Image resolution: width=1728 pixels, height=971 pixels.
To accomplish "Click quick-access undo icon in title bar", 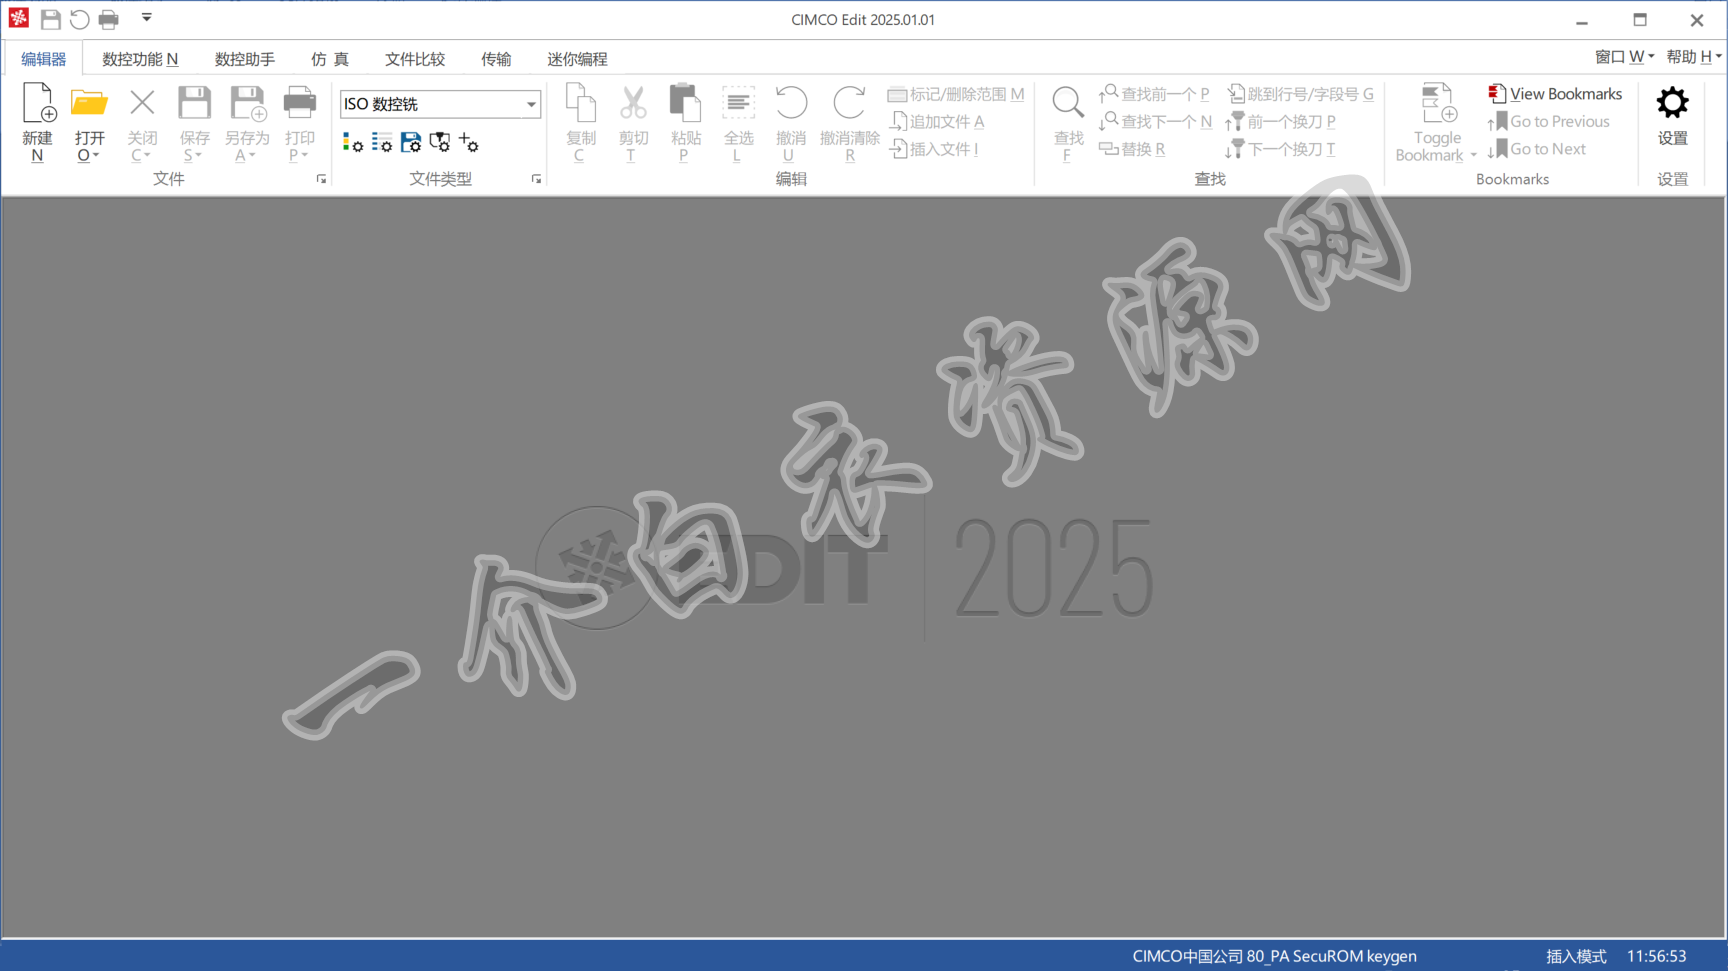I will 79,19.
